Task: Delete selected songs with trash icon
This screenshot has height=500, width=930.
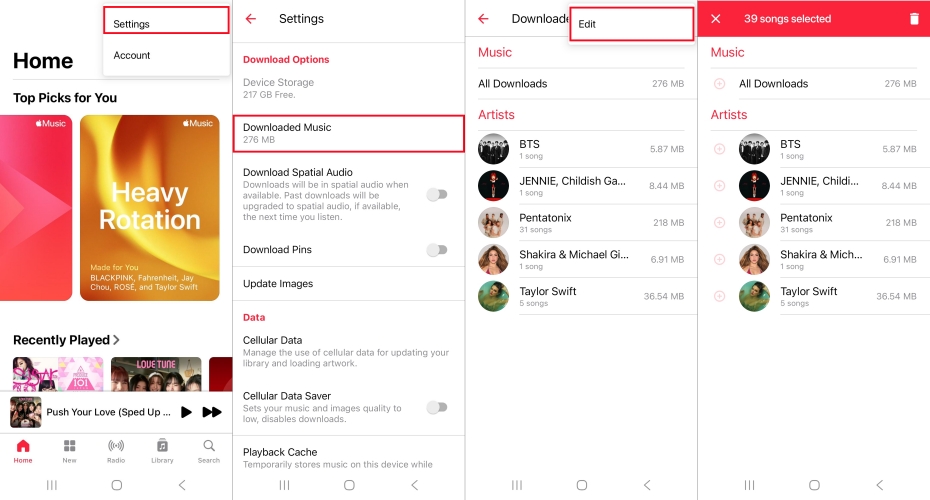Action: pyautogui.click(x=914, y=19)
